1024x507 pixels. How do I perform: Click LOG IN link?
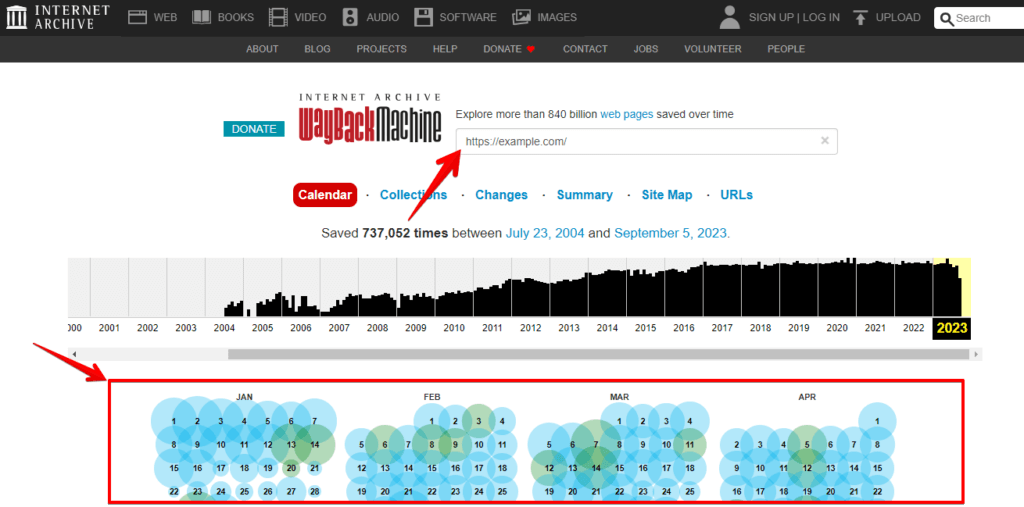point(821,18)
